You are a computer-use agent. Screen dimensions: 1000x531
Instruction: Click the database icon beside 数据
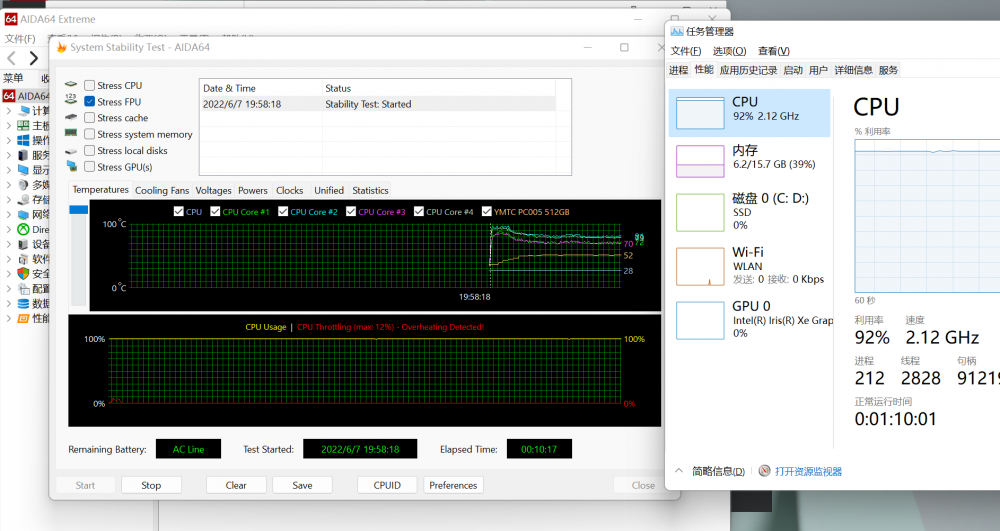coord(24,303)
